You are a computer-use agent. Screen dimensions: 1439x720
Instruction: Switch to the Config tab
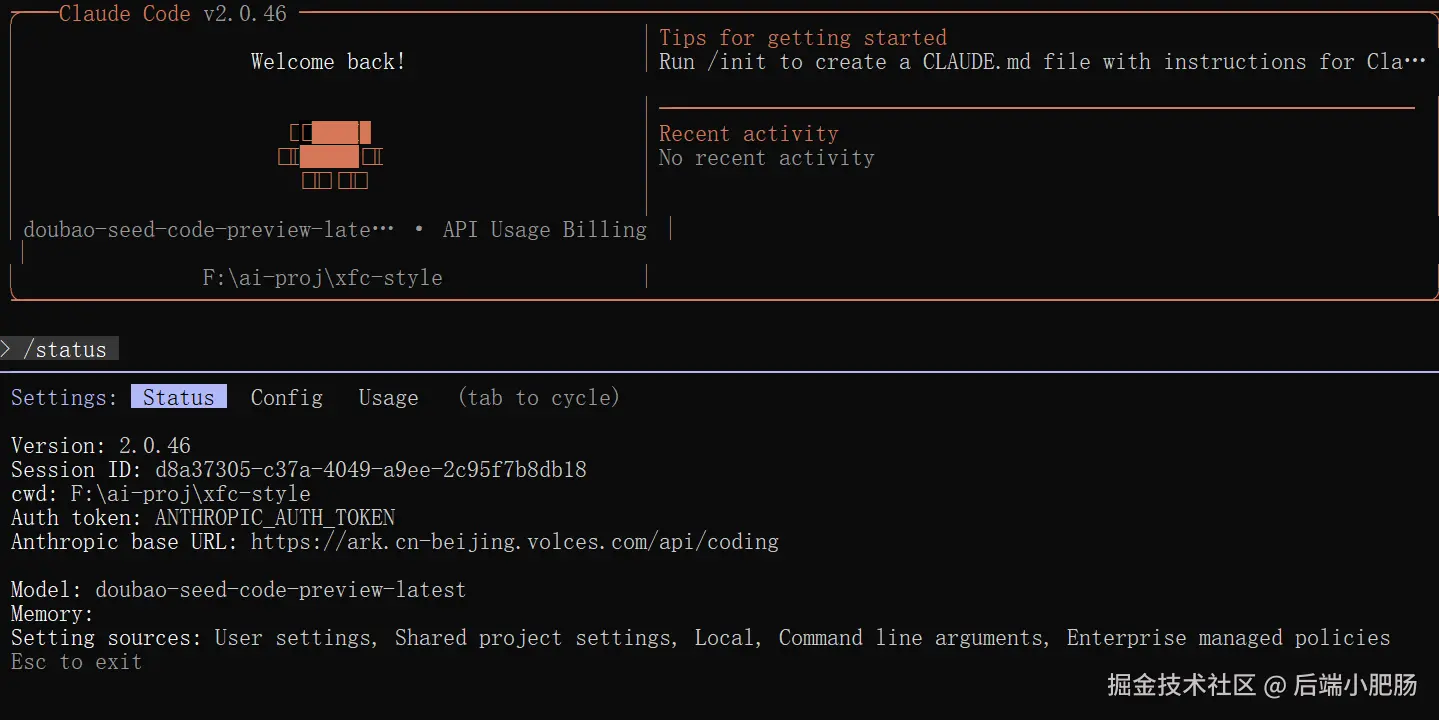[x=286, y=397]
